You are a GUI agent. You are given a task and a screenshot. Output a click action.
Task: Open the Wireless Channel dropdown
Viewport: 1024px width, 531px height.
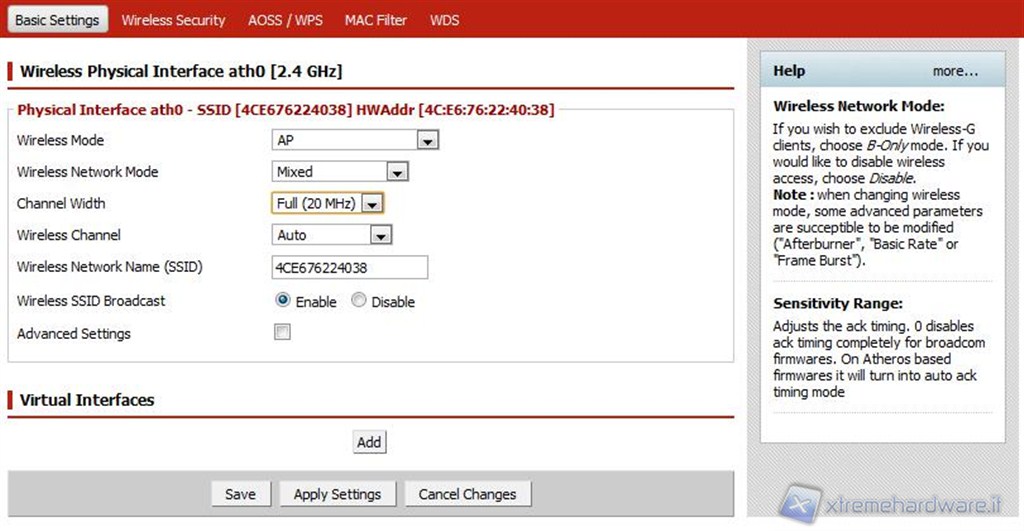[332, 235]
